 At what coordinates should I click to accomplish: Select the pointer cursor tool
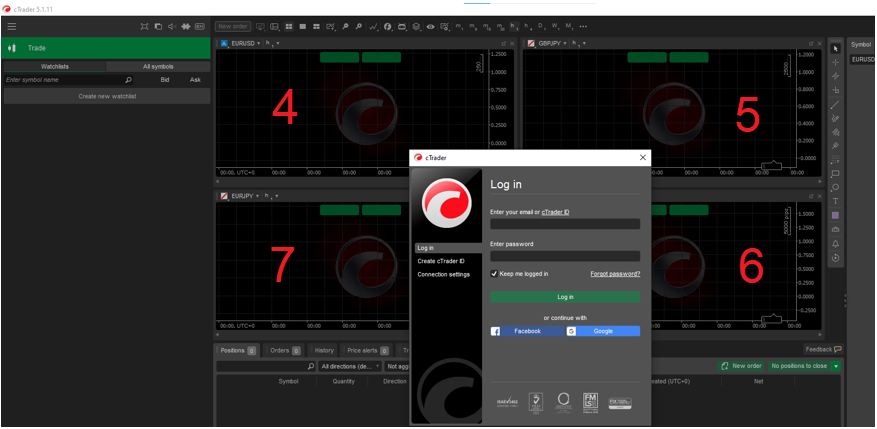(836, 49)
